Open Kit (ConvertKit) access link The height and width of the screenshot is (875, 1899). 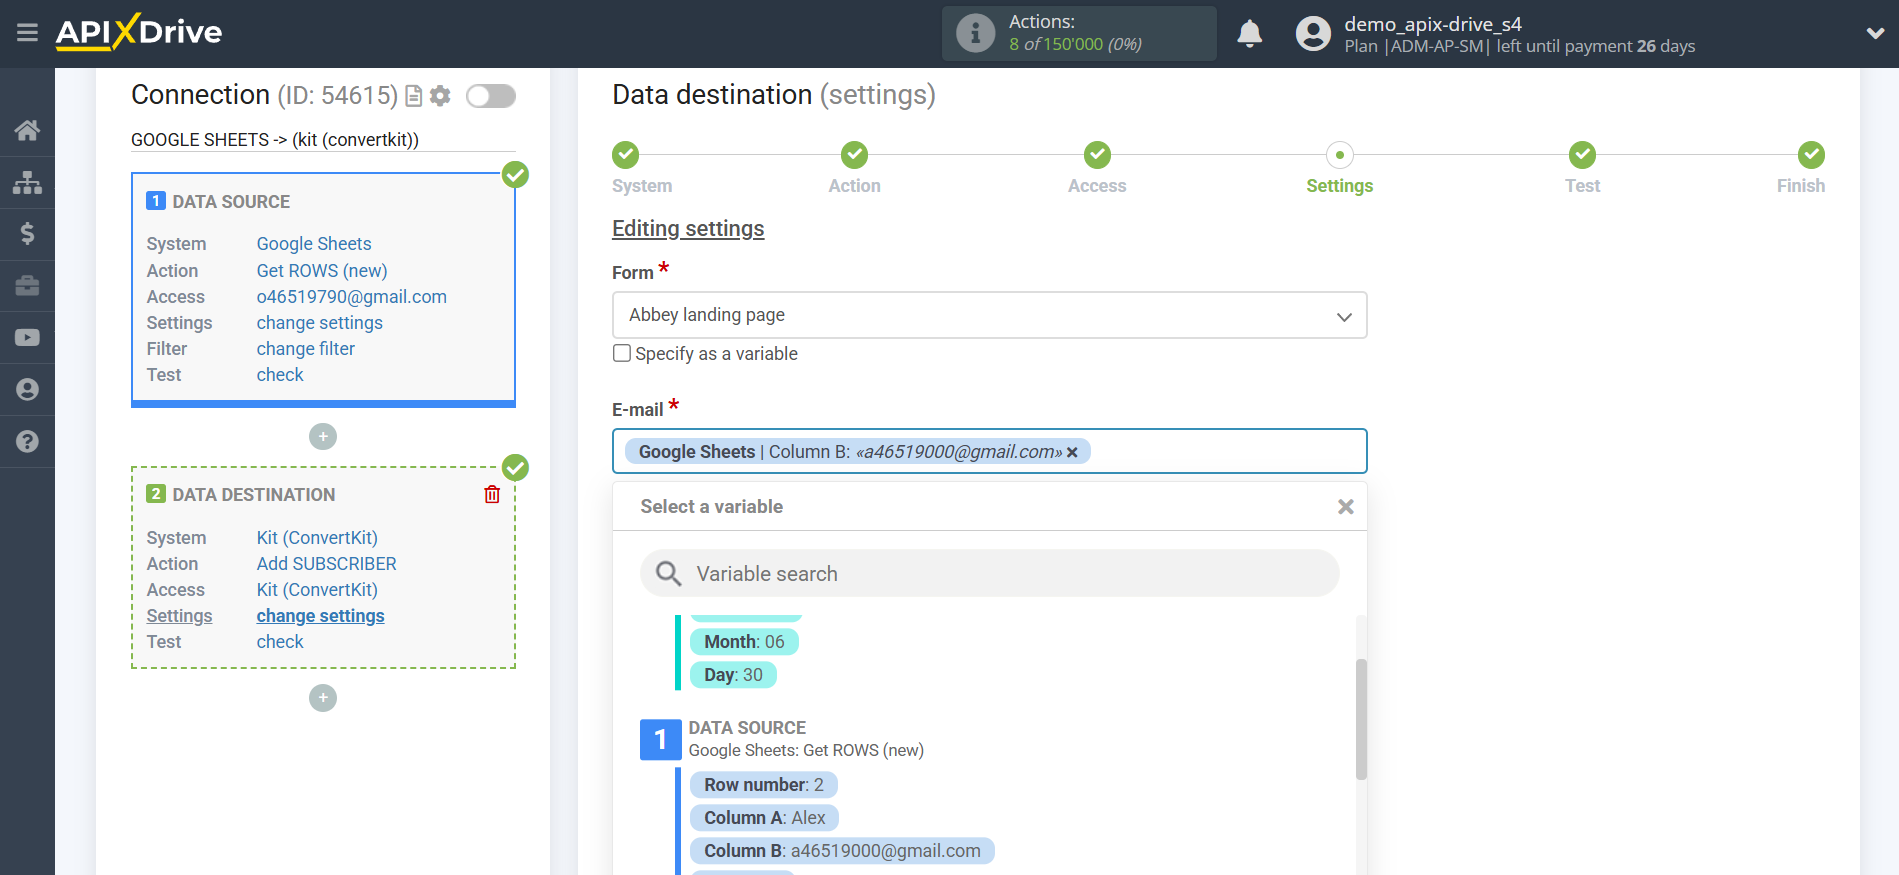[317, 590]
